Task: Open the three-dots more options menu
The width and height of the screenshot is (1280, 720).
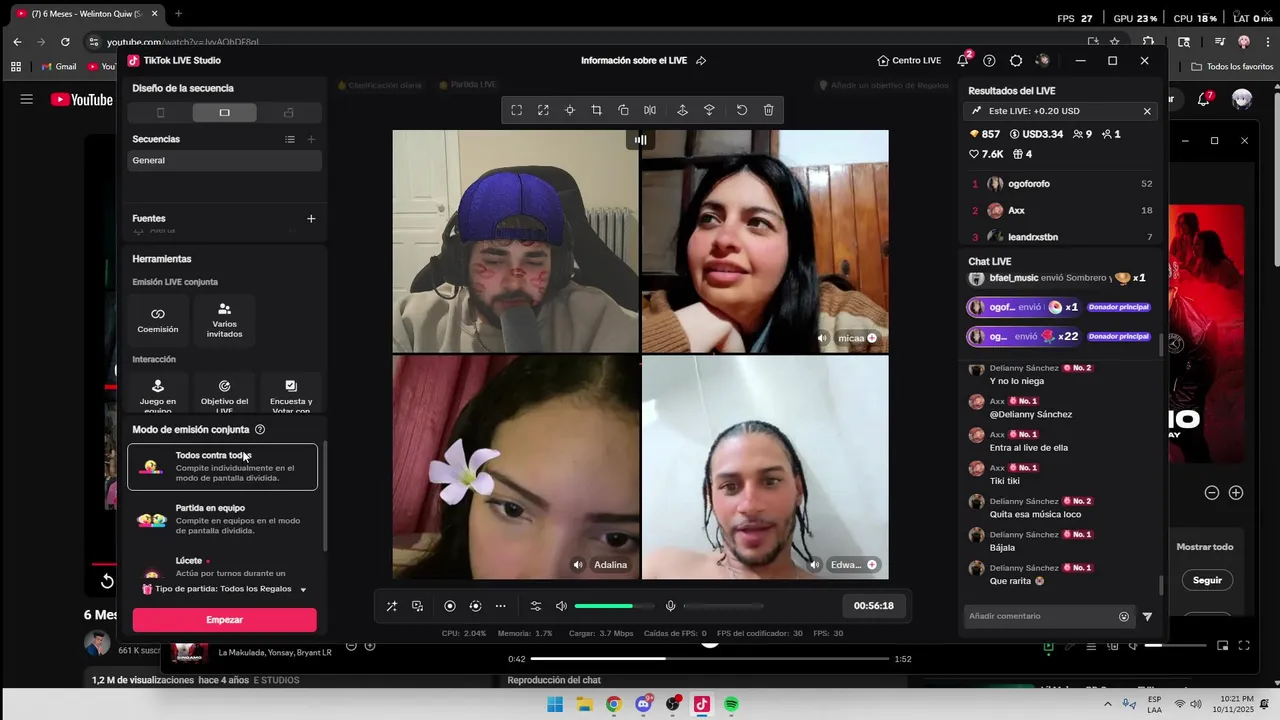Action: 500,606
